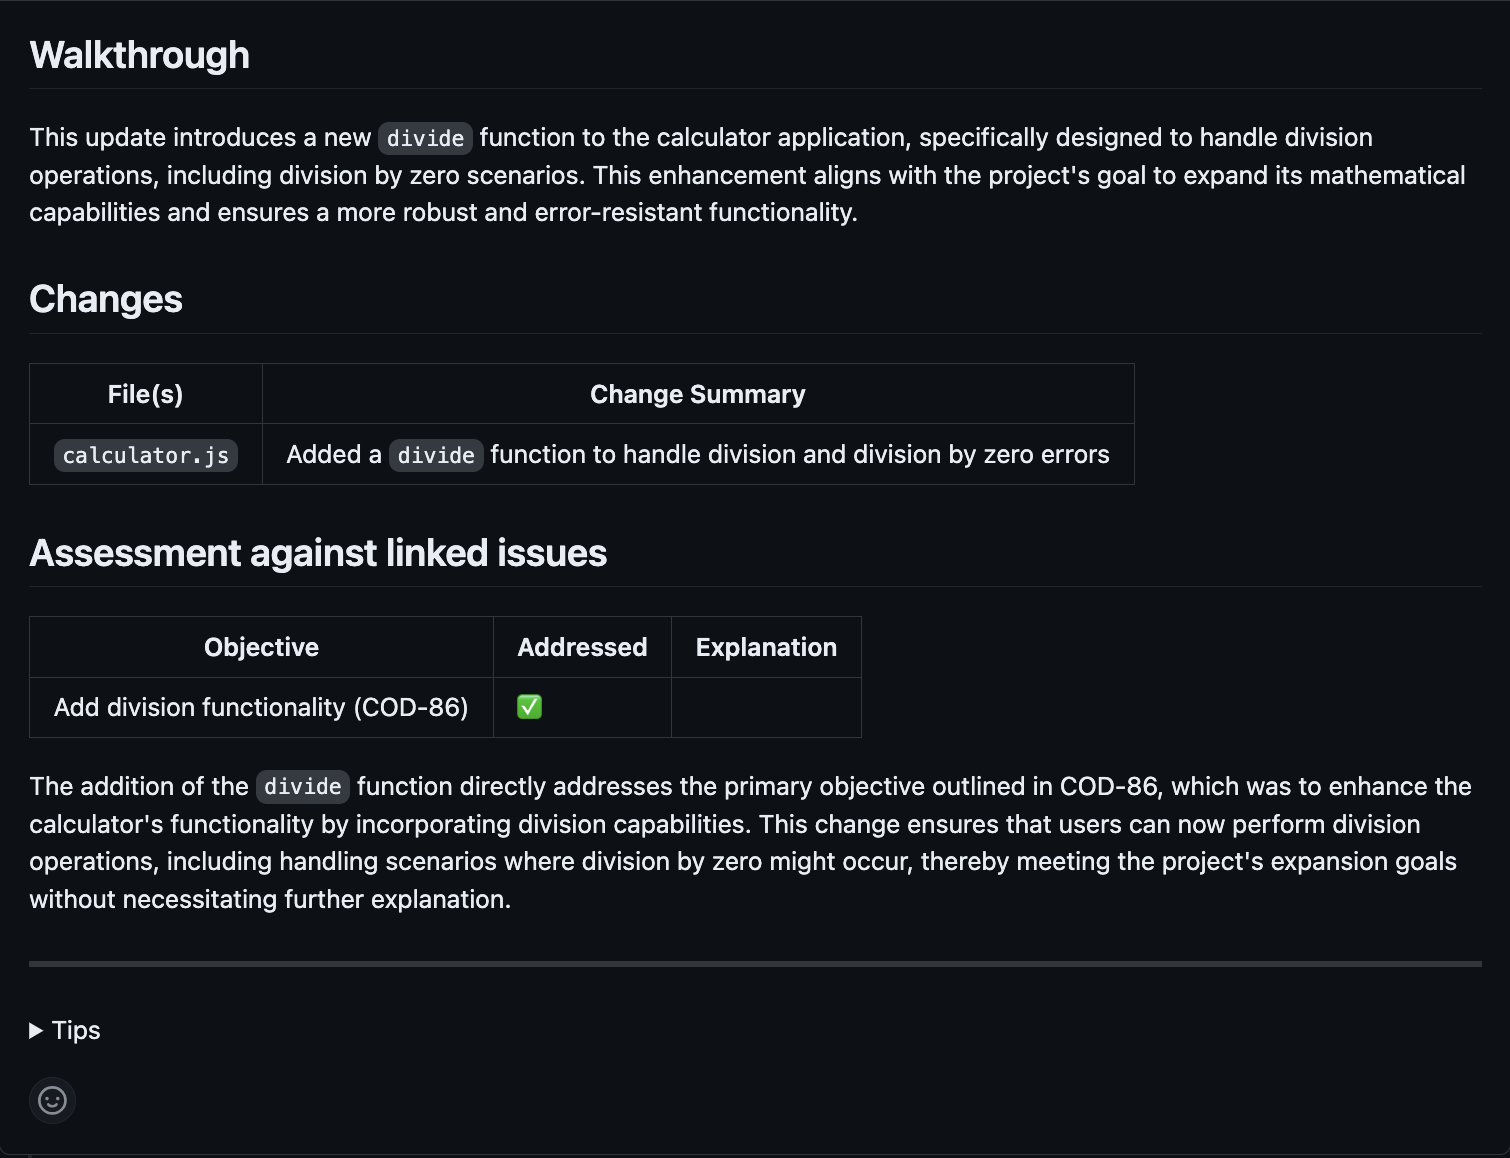Select the calculator.js file chip
This screenshot has width=1510, height=1158.
(x=146, y=455)
